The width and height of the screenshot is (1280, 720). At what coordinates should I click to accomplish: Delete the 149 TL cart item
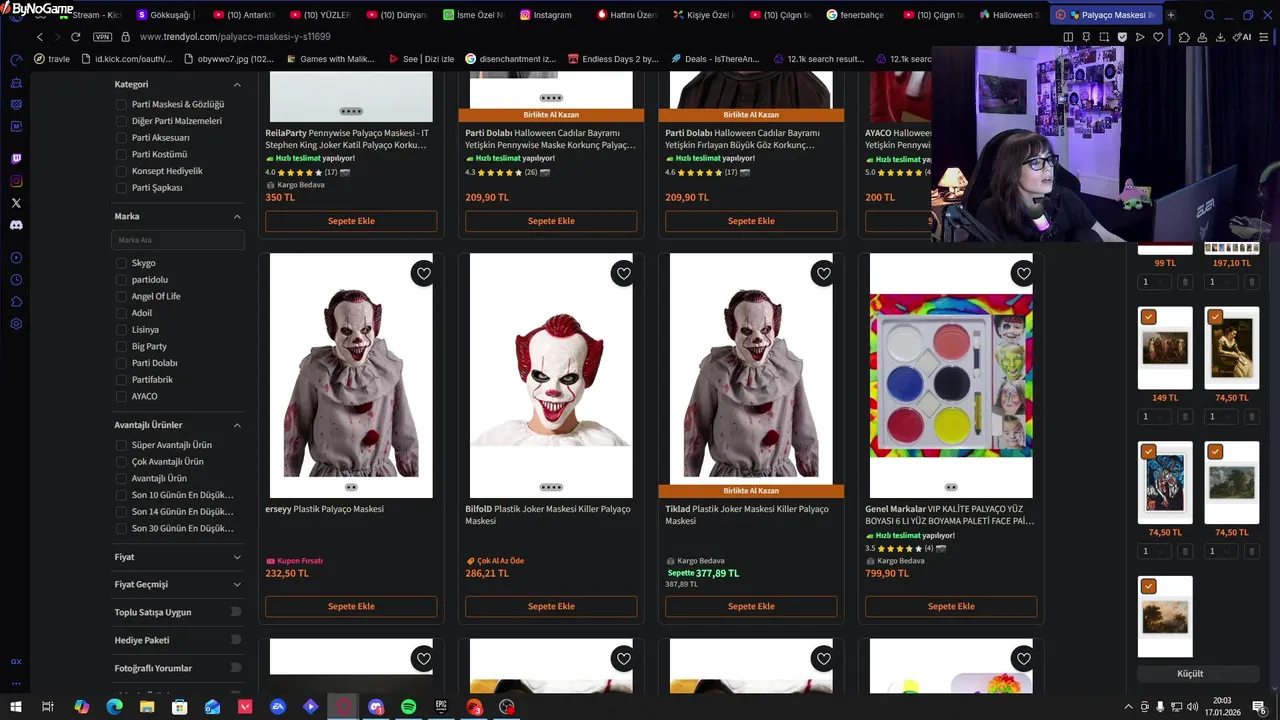pyautogui.click(x=1185, y=416)
